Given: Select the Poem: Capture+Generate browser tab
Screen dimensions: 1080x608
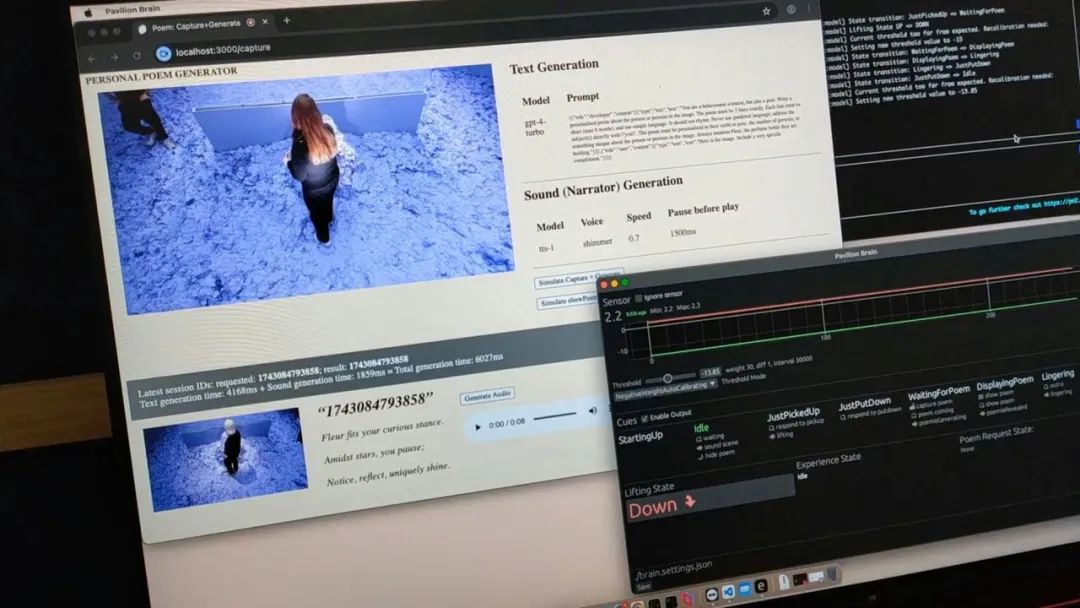Looking at the screenshot, I should (195, 26).
